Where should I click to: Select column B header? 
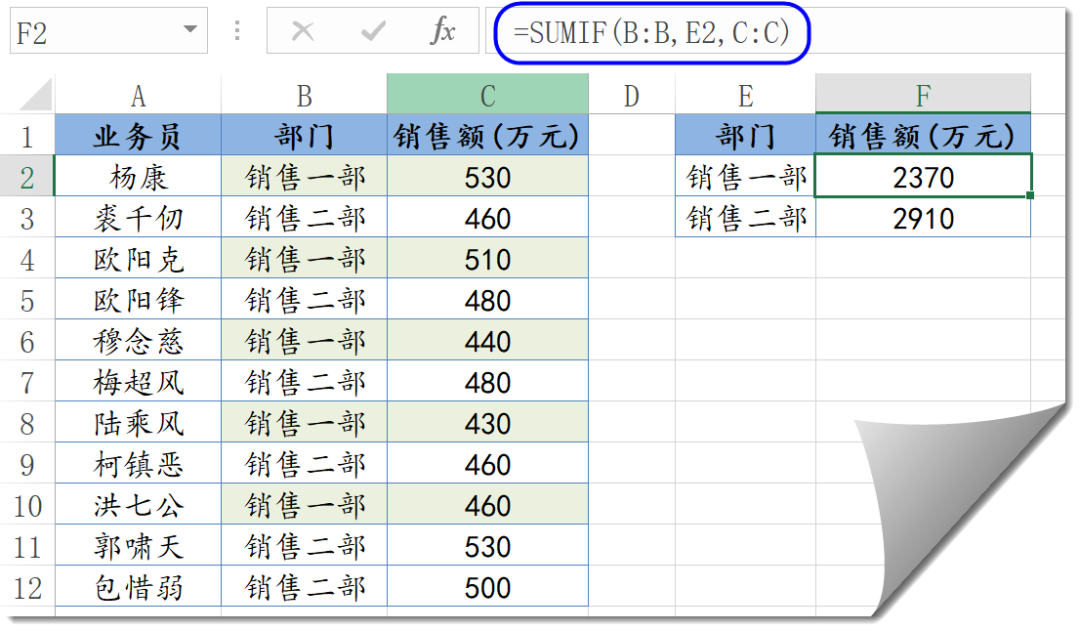(304, 95)
